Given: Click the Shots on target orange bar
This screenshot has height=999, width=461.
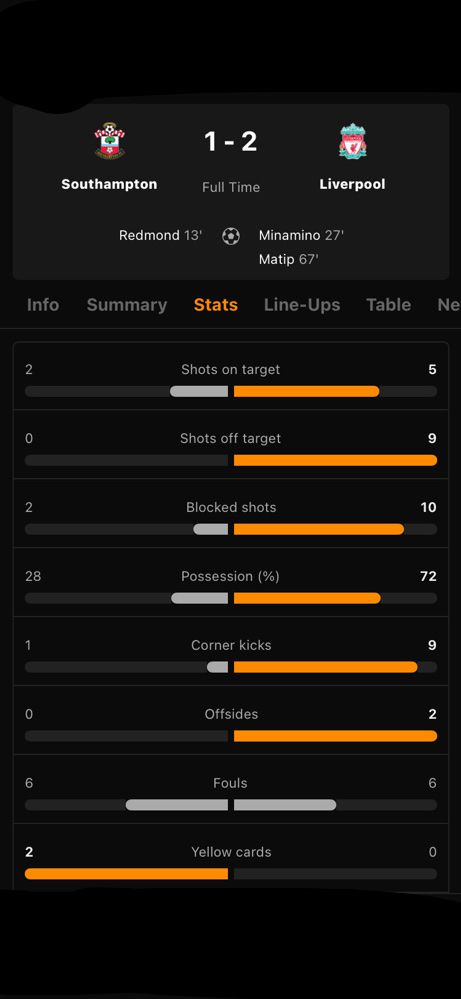Looking at the screenshot, I should point(306,391).
